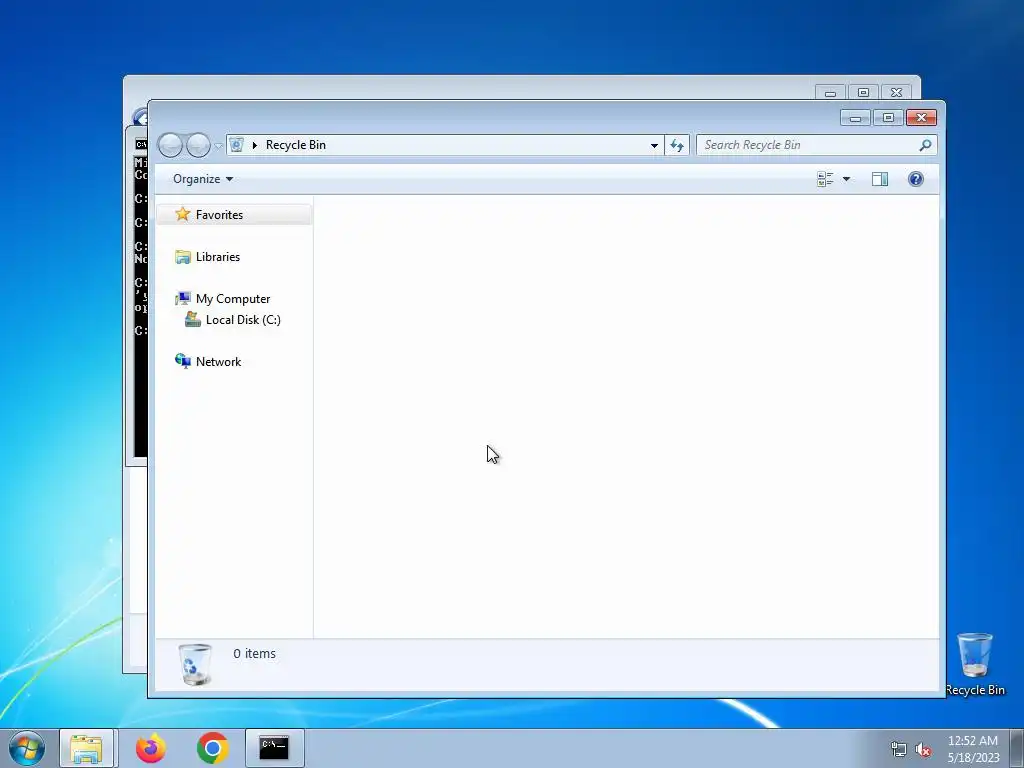Open the clock showing 12:52 AM
1024x768 pixels.
tap(973, 749)
